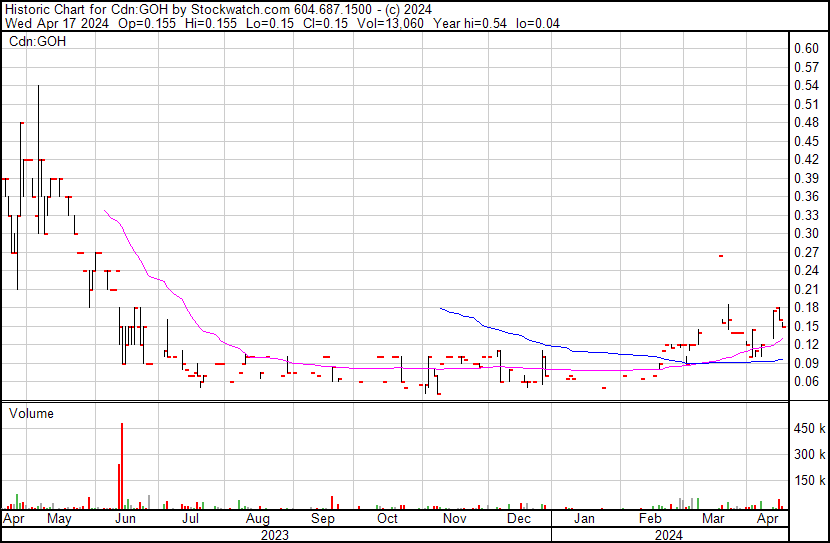Click the isolated red marker near 0.27 in March
Viewport: 830px width, 543px height.
pos(720,256)
